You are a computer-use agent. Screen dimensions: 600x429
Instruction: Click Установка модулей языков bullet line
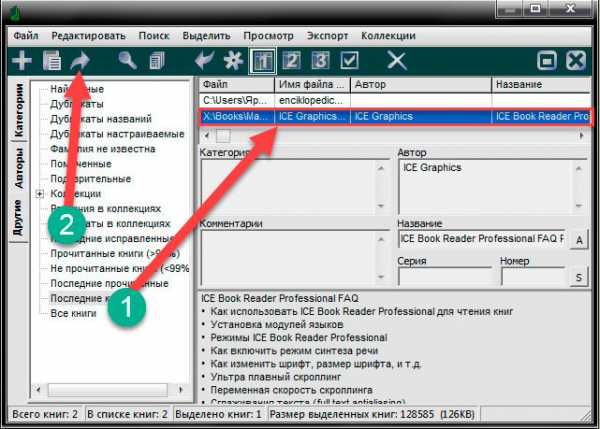[277, 325]
